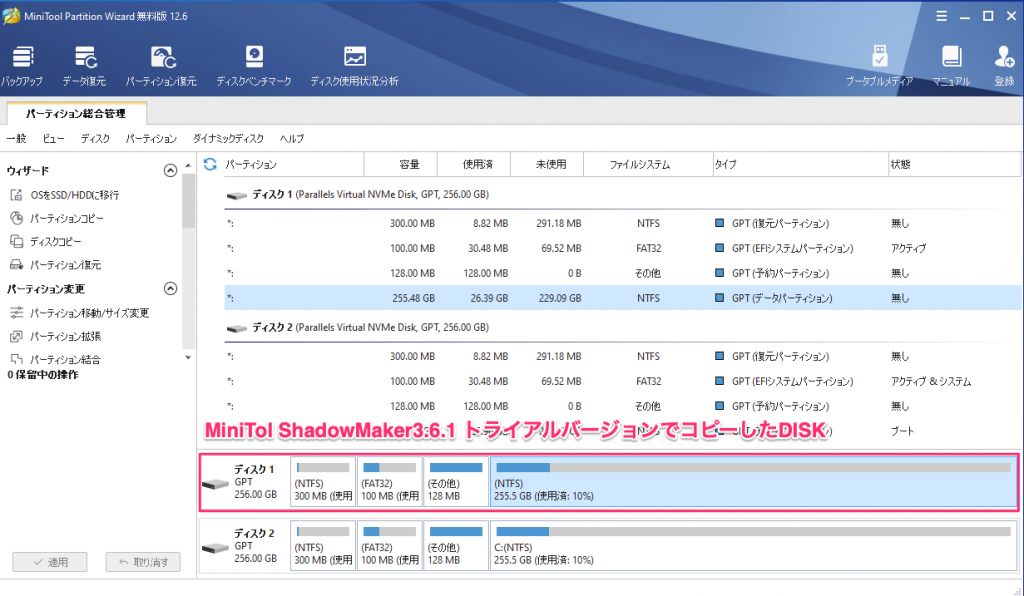Select Disk 1 100.00 MB FAT32 EFI row
The height and width of the screenshot is (596, 1024).
click(622, 248)
